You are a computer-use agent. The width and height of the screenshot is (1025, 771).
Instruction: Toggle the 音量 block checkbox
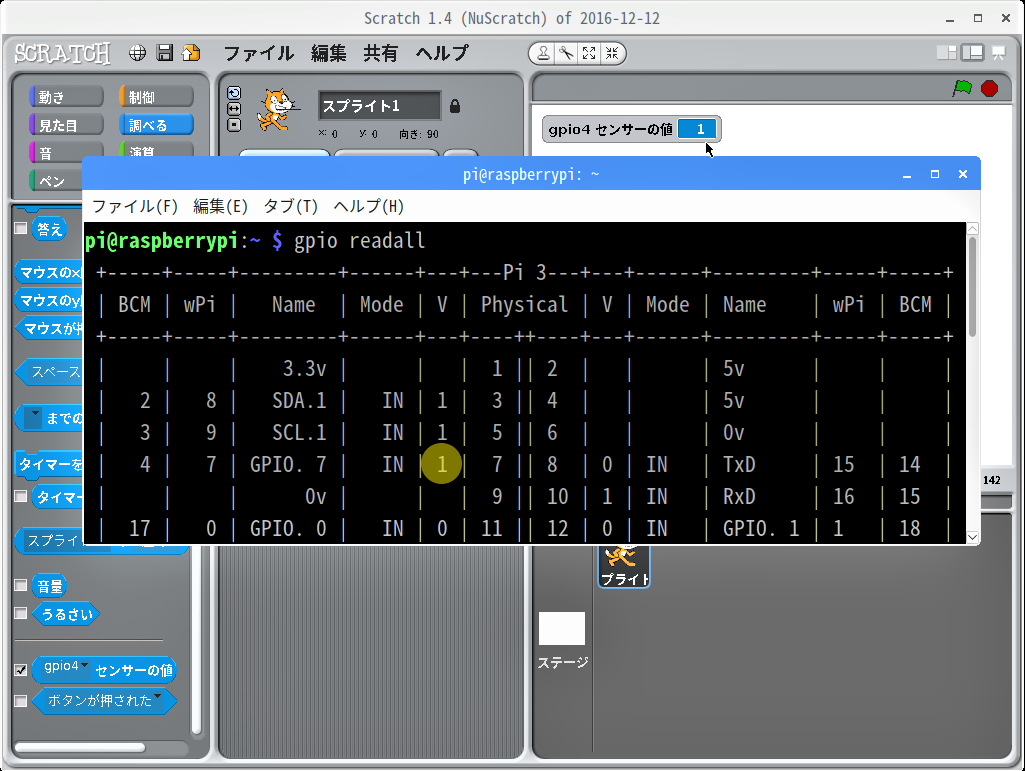(21, 585)
